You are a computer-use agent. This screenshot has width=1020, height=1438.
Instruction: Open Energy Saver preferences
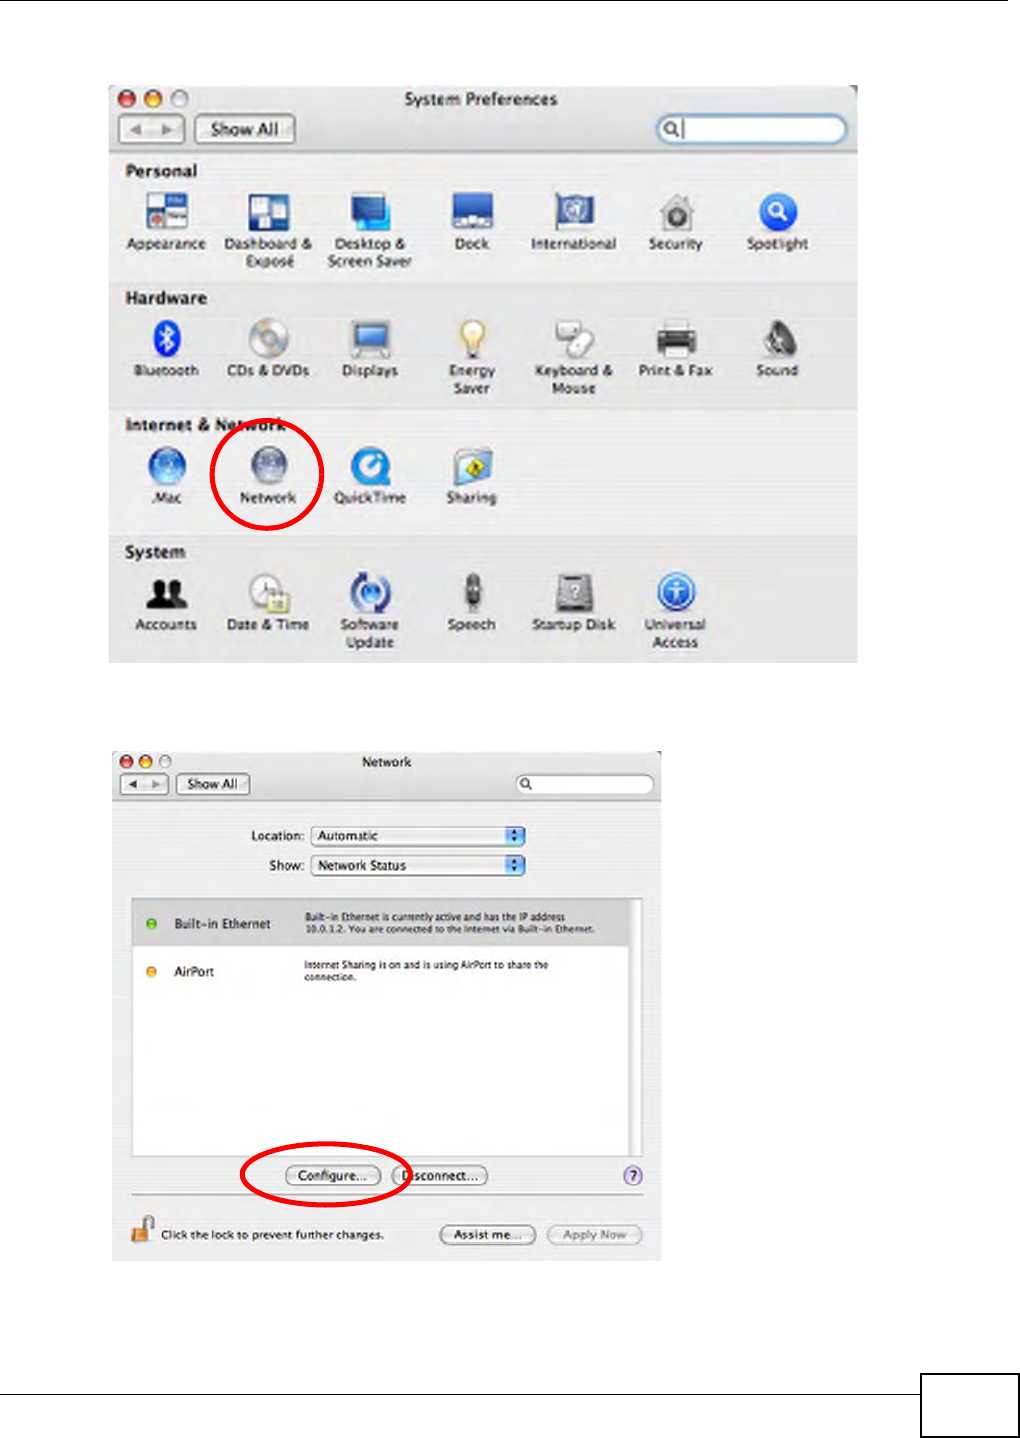click(472, 339)
